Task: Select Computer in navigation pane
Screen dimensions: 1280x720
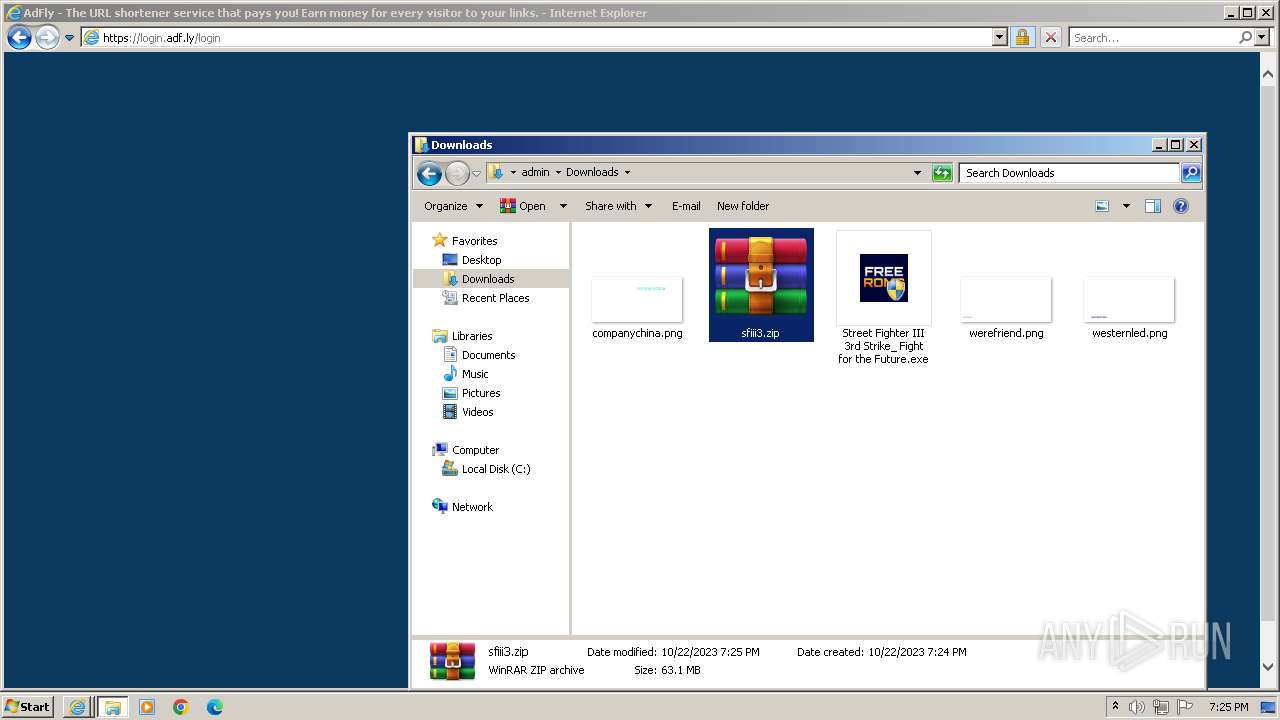Action: (475, 450)
